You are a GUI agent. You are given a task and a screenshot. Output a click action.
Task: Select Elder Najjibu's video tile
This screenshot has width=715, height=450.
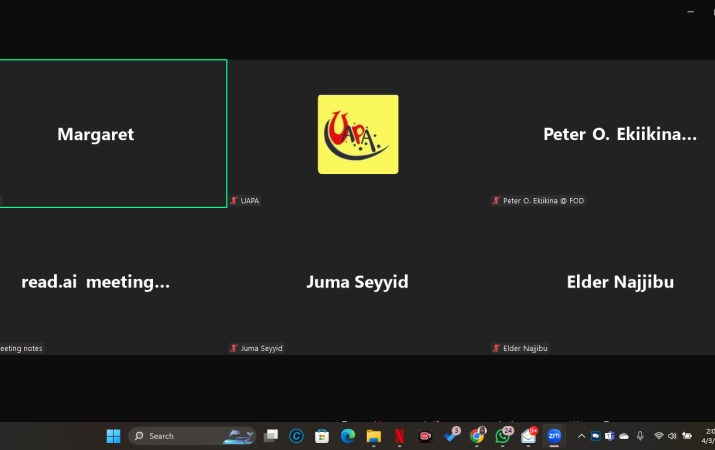click(x=602, y=281)
